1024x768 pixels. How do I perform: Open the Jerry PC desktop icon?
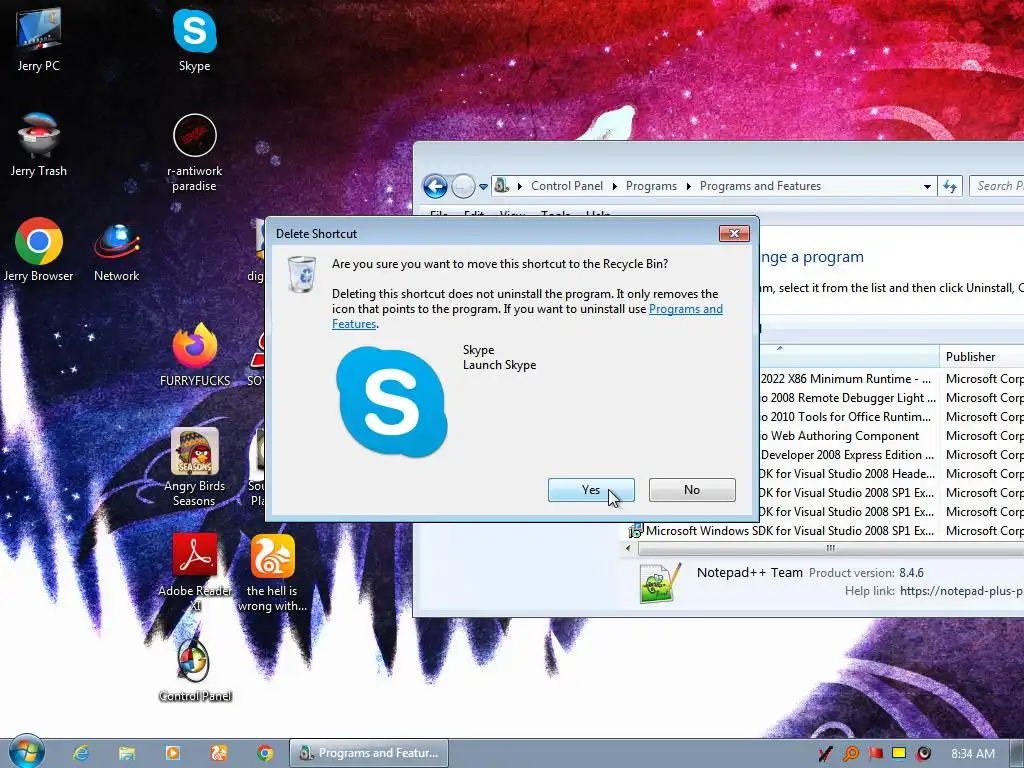[39, 40]
